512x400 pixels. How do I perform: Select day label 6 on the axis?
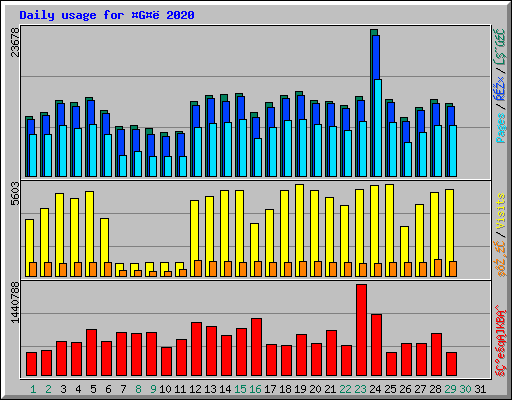click(108, 389)
